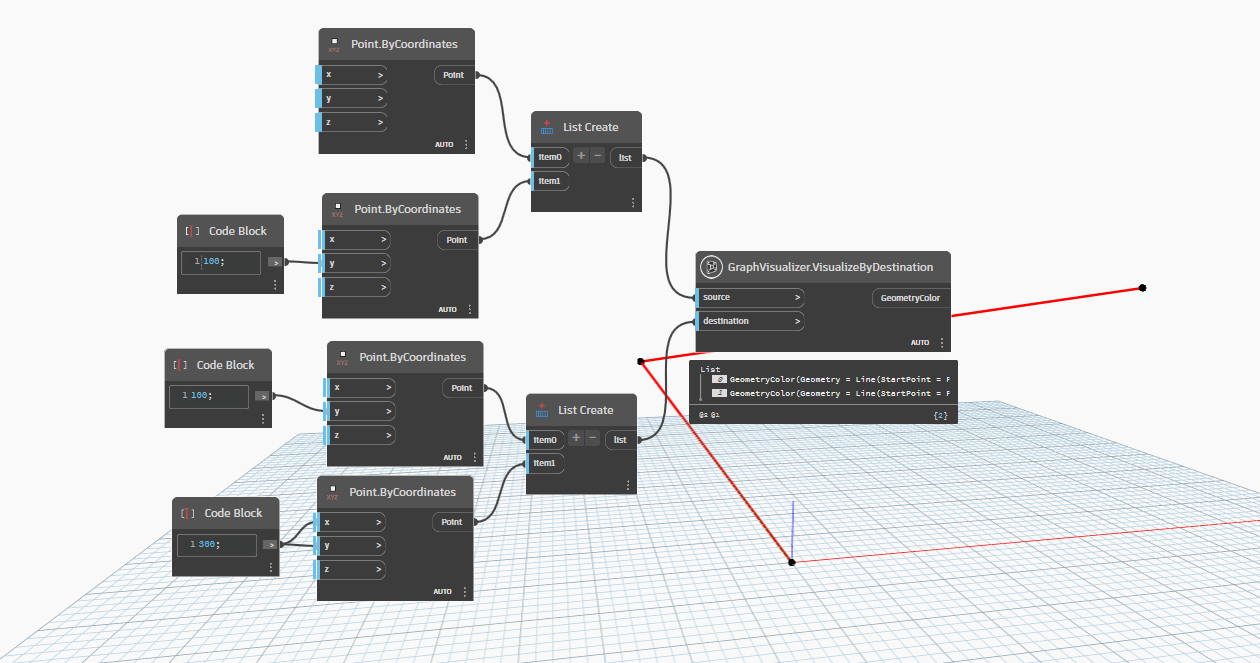1260x663 pixels.
Task: Click the GeometryColor output port
Action: coord(910,298)
